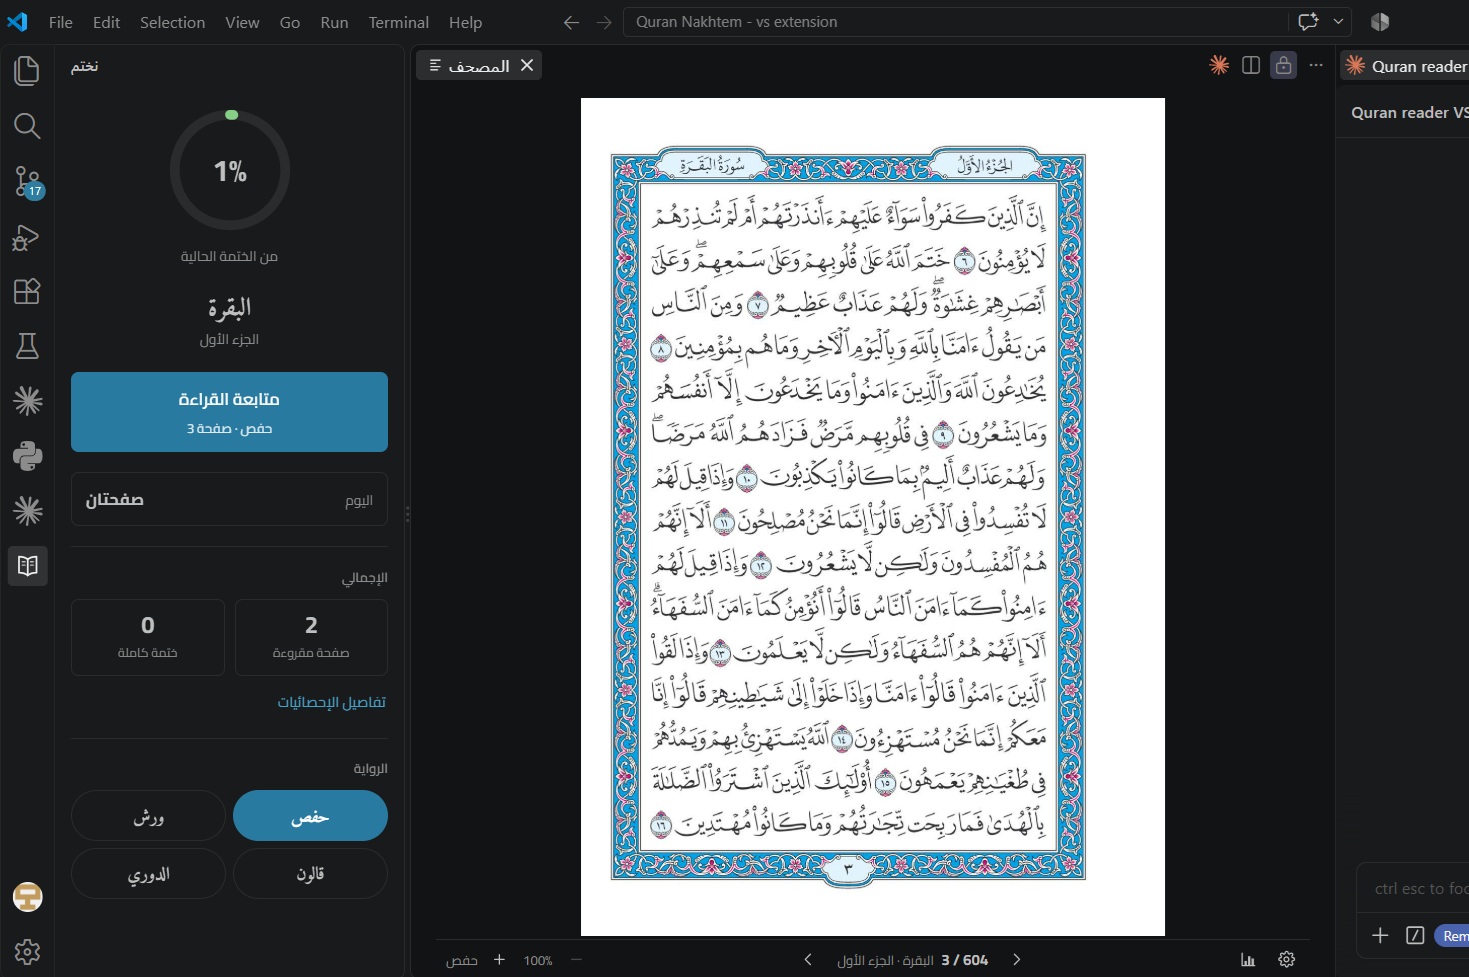Viewport: 1469px width, 977px height.
Task: Toggle the editor group lock icon
Action: click(x=1283, y=65)
